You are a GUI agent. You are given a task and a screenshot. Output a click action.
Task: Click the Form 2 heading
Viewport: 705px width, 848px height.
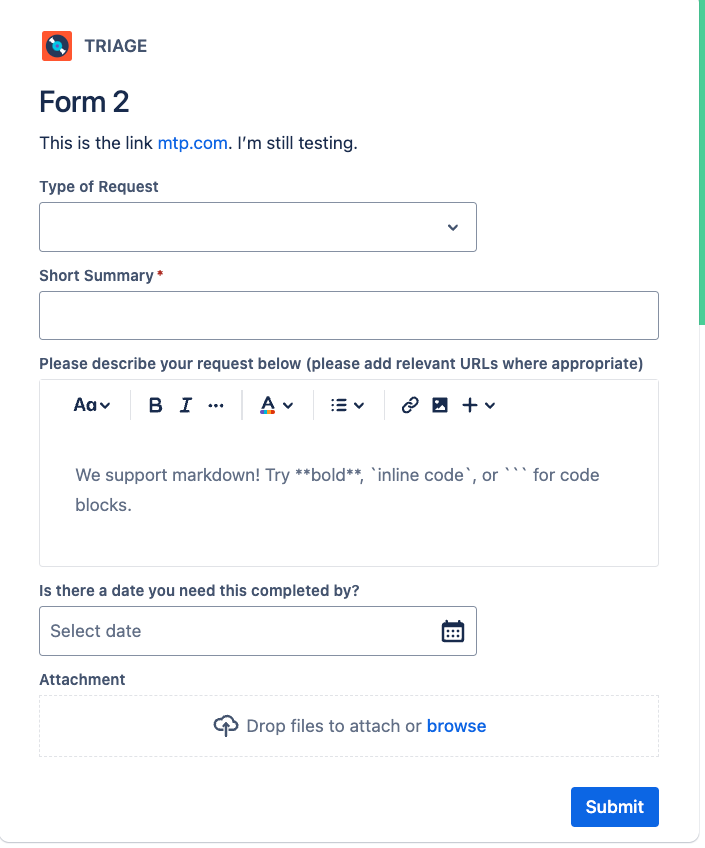pos(84,103)
